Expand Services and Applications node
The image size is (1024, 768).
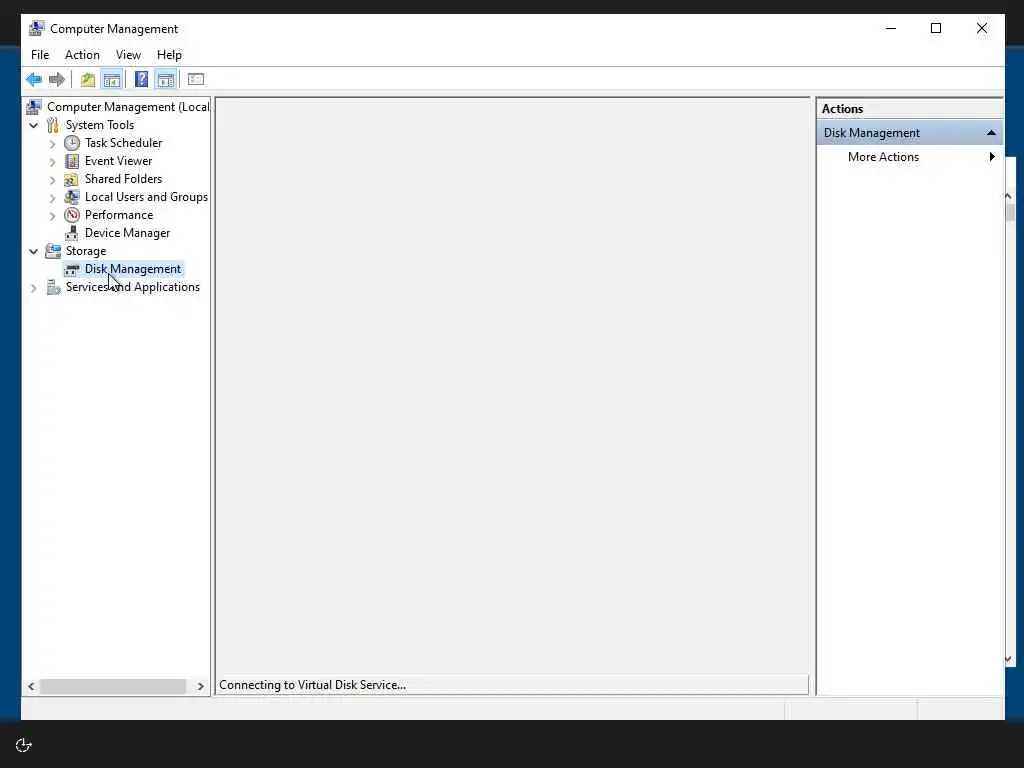click(33, 288)
